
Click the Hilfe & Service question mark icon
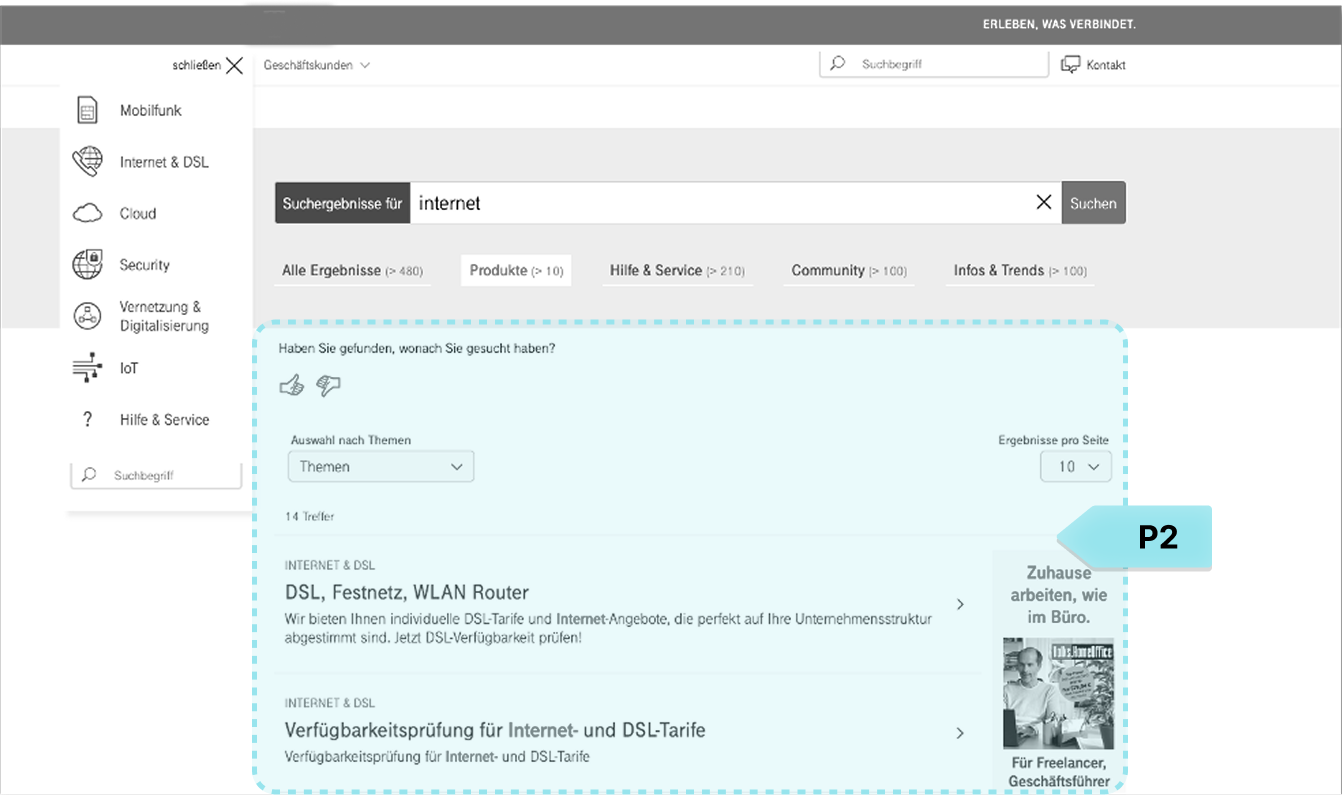pos(88,419)
